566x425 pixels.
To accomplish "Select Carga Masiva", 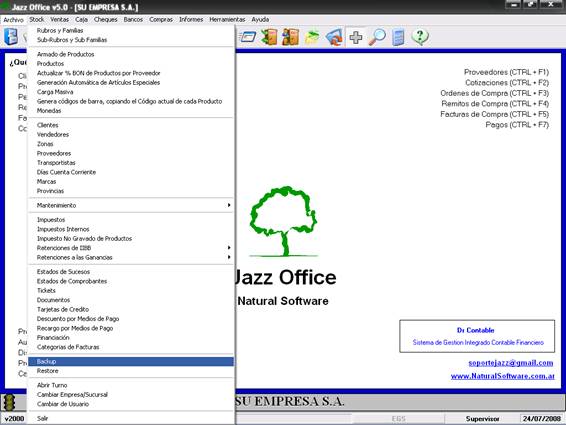I will [x=131, y=92].
